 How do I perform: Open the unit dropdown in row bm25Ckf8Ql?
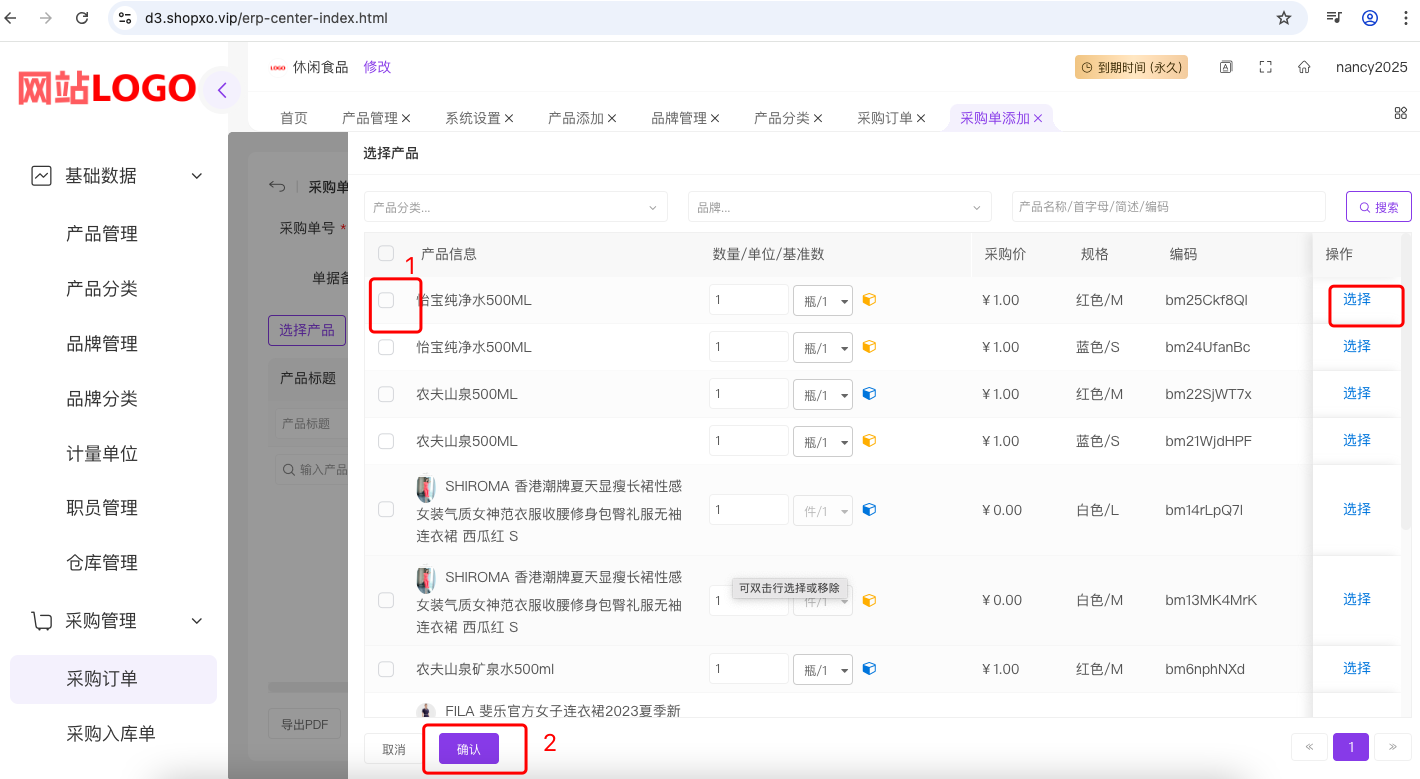click(823, 300)
